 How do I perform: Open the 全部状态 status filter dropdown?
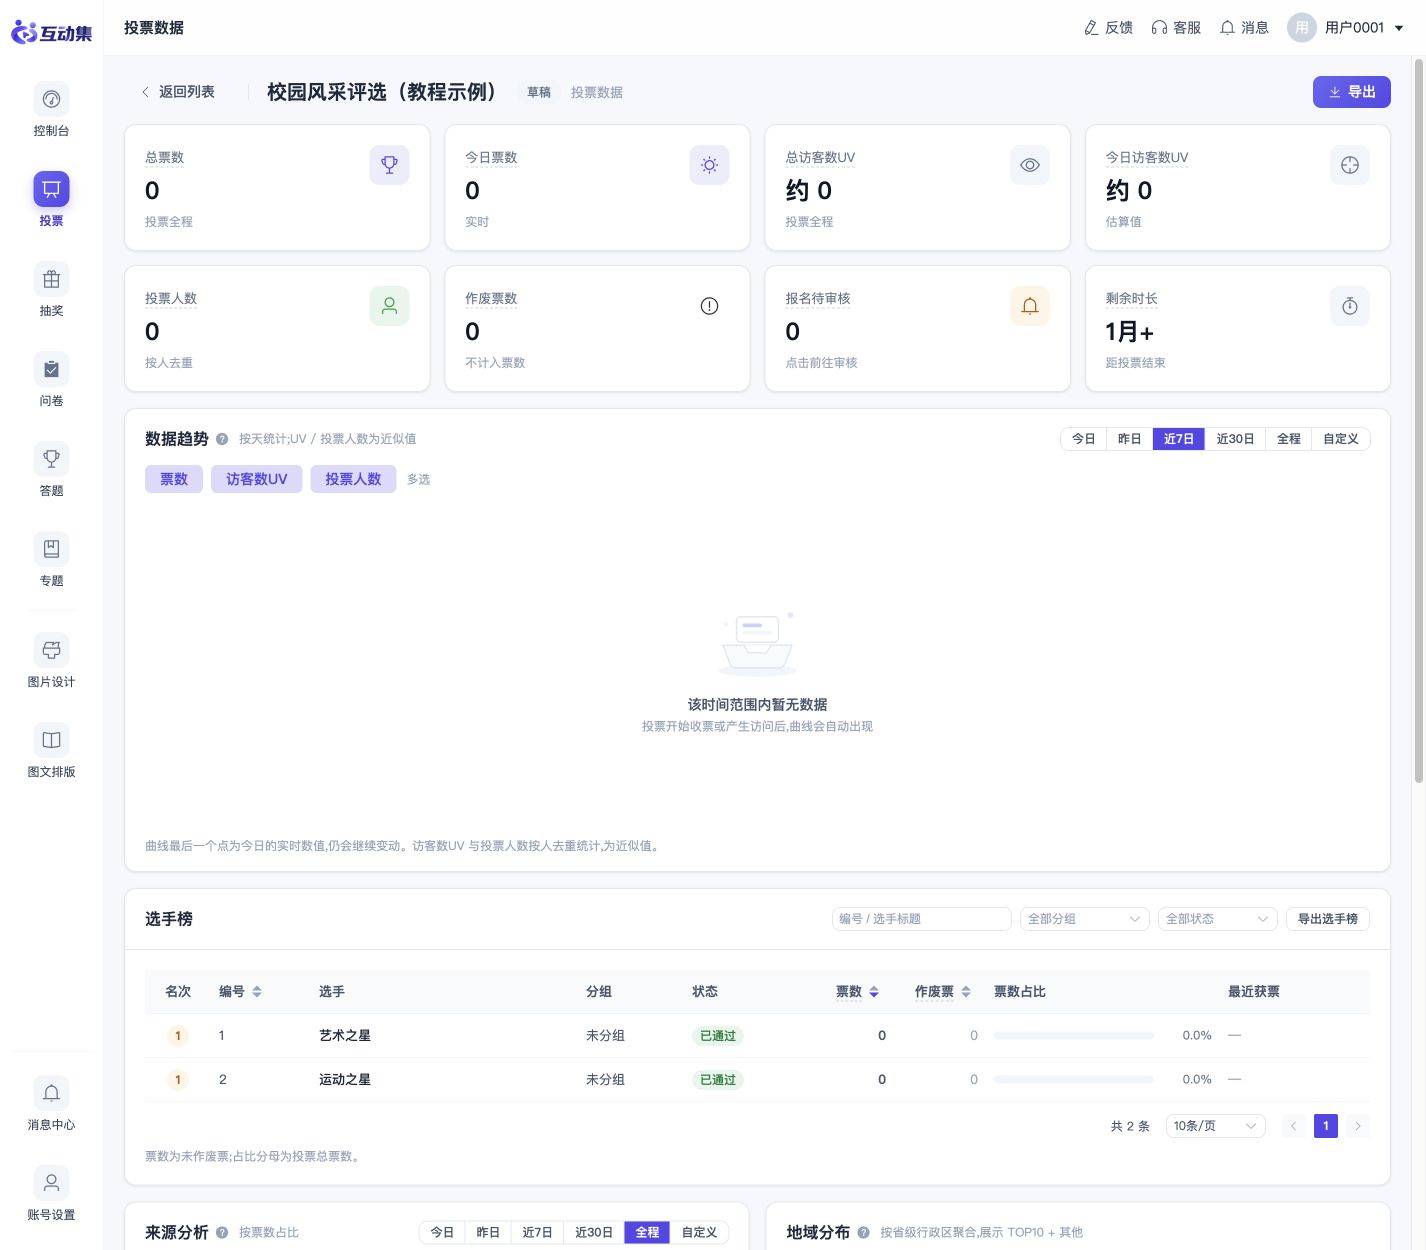(1217, 919)
